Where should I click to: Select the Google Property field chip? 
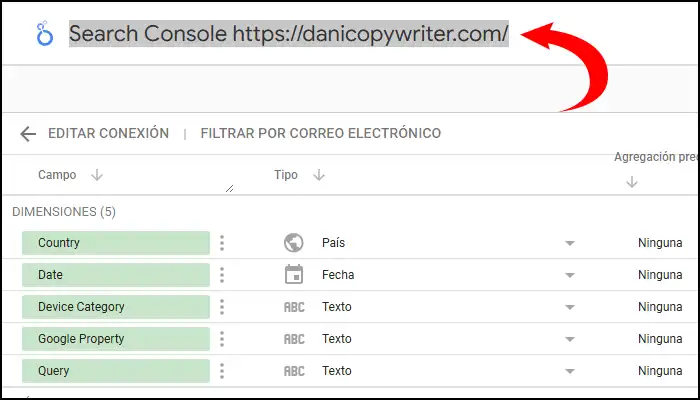click(x=116, y=339)
